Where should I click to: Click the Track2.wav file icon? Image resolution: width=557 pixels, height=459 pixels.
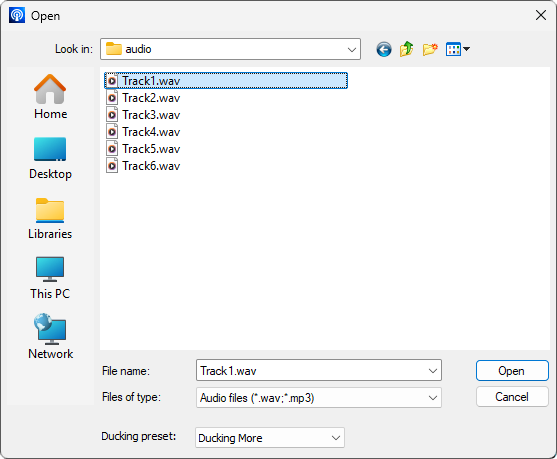(x=112, y=98)
